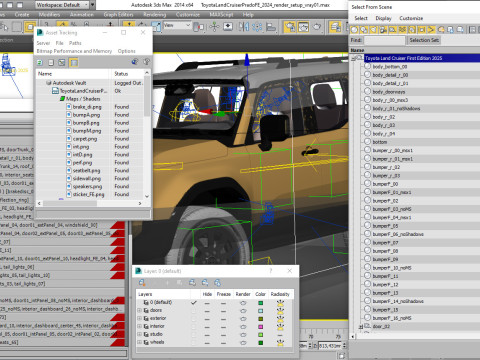Click Name column header in Select From Scene

pos(414,50)
